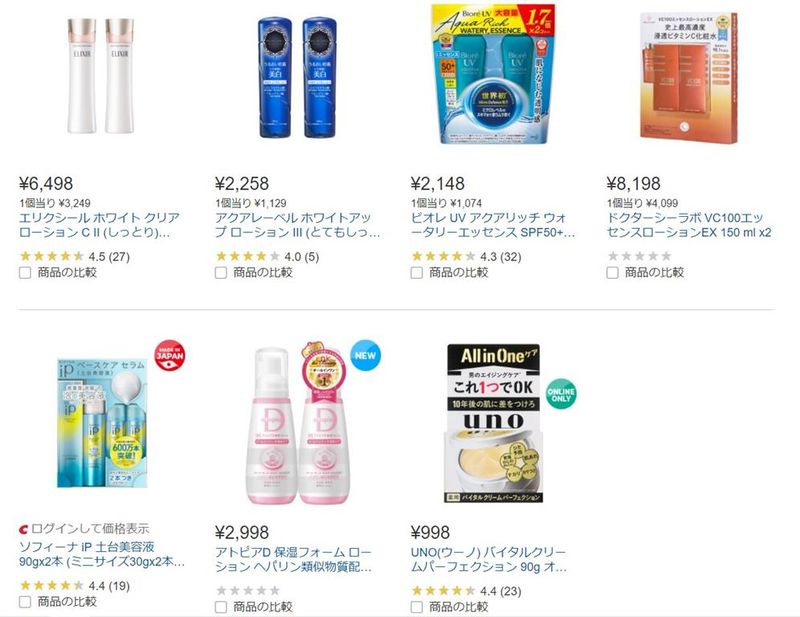
Task: Click the red login icon beside ログインして価格表示
Action: click(x=24, y=529)
